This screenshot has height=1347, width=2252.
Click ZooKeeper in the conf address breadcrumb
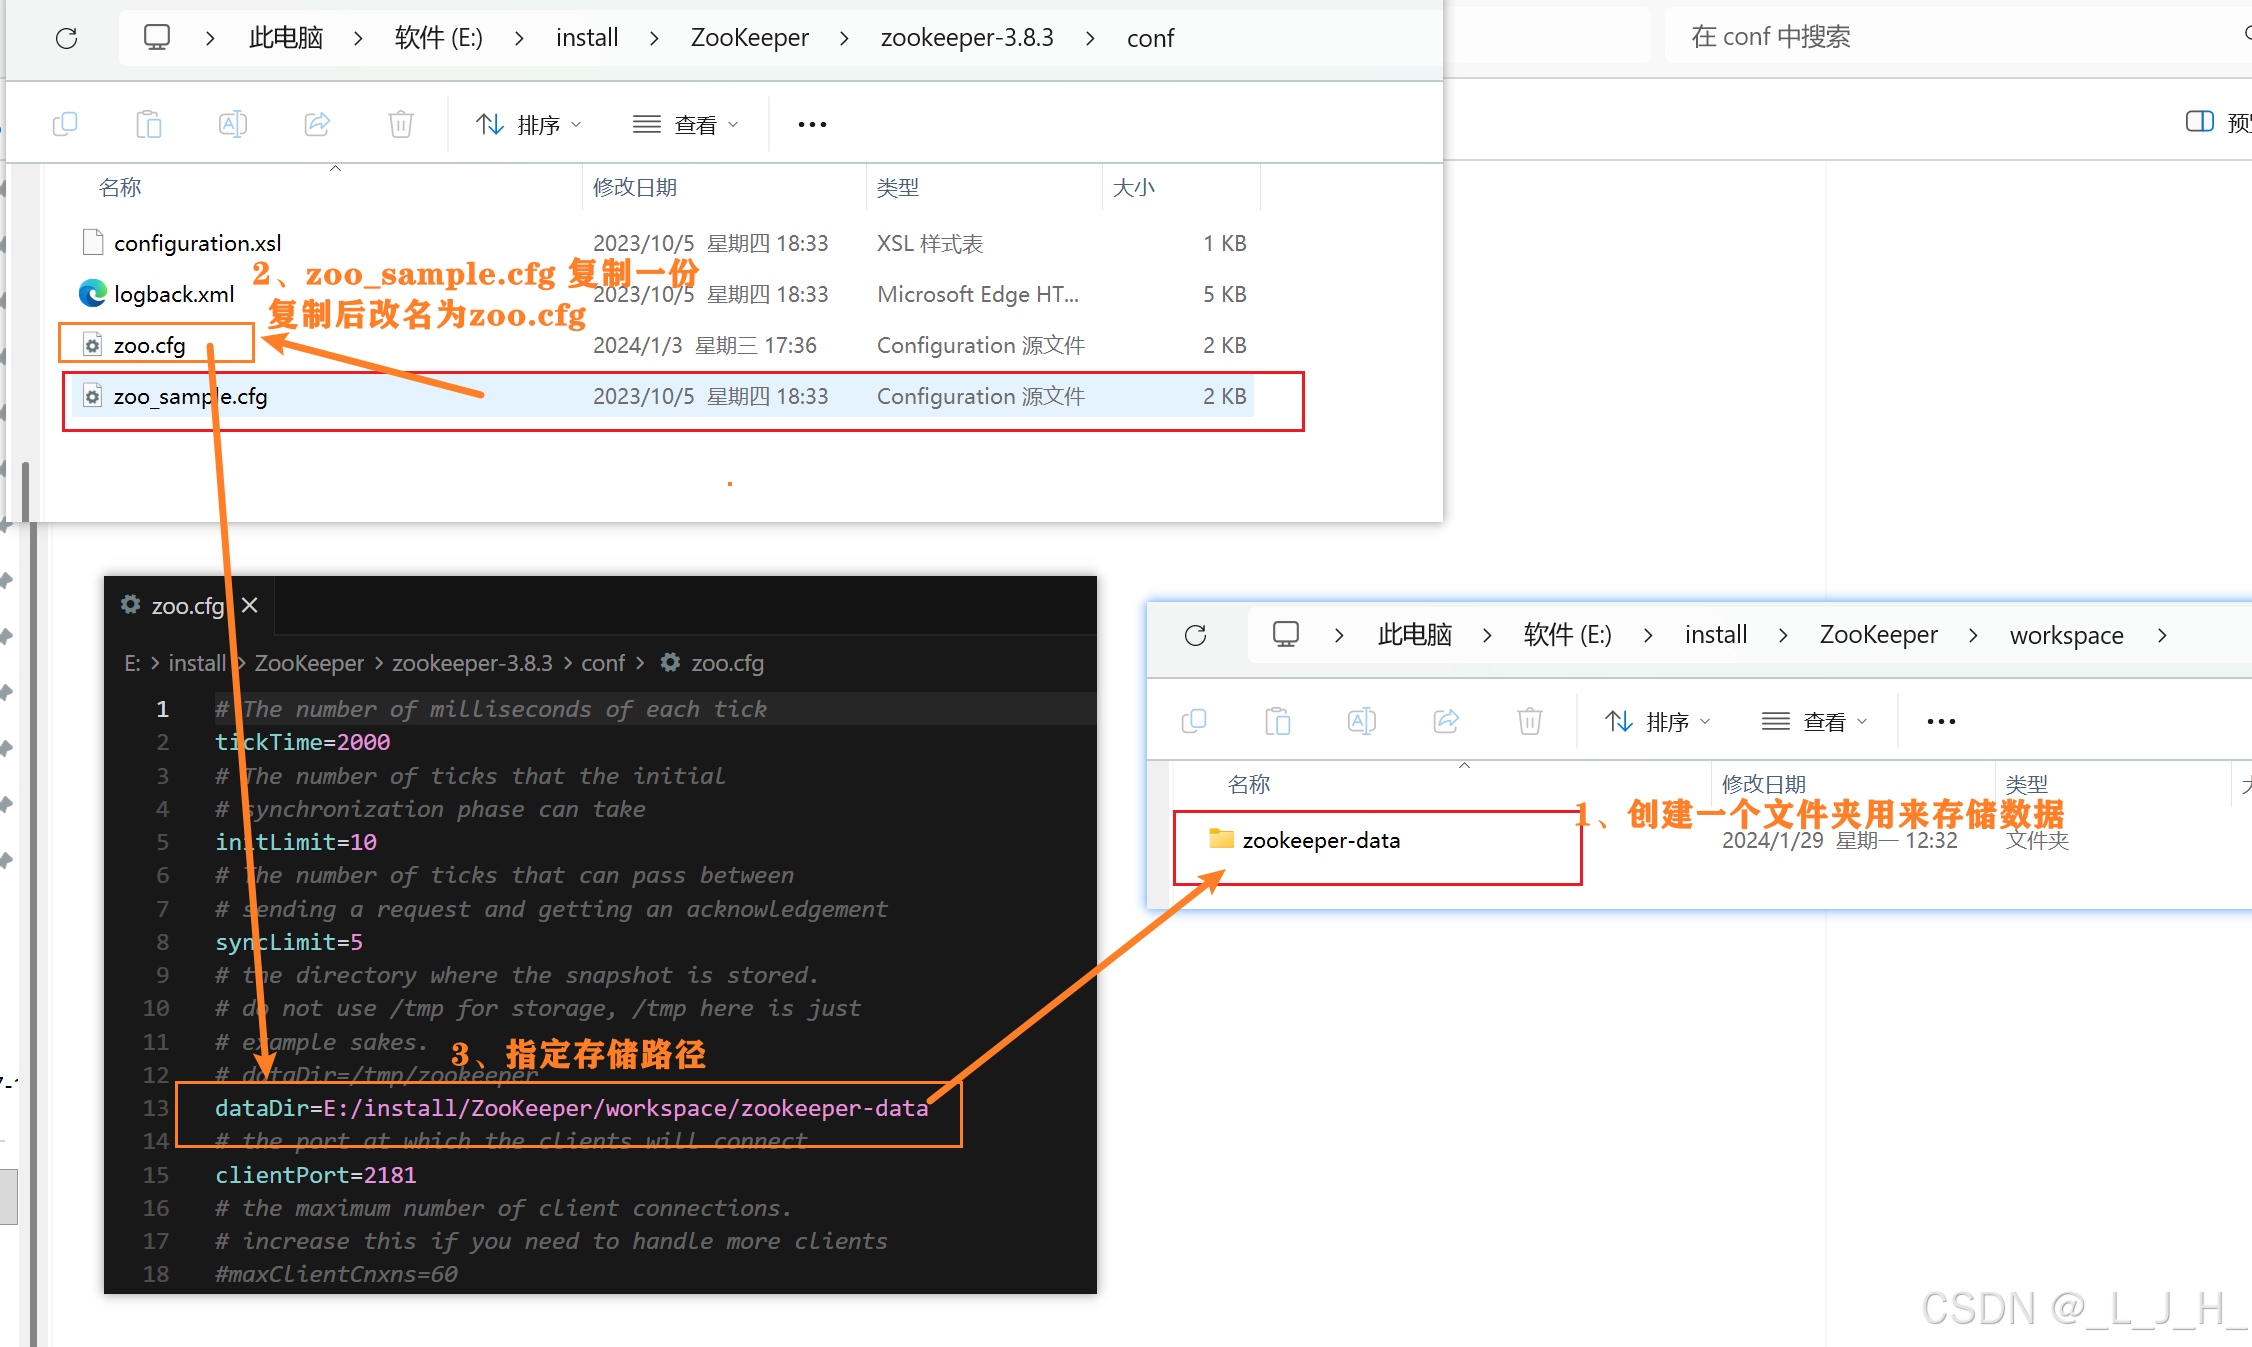tap(749, 38)
